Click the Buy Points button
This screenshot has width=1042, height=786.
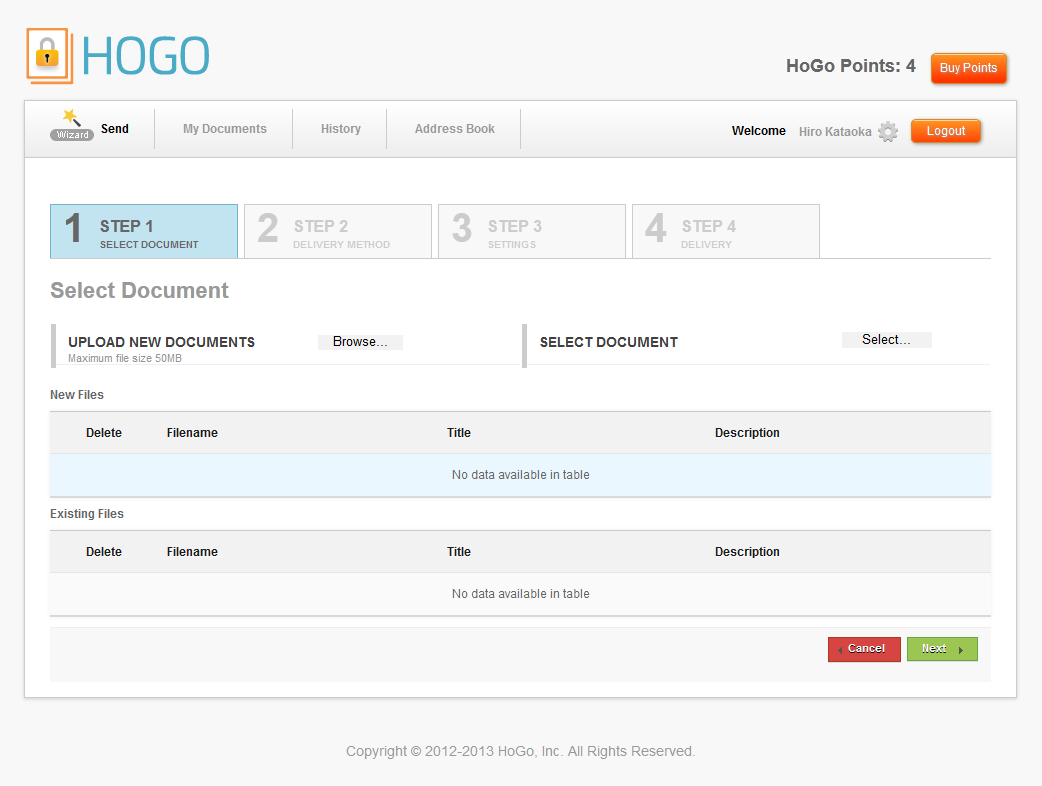coord(968,68)
